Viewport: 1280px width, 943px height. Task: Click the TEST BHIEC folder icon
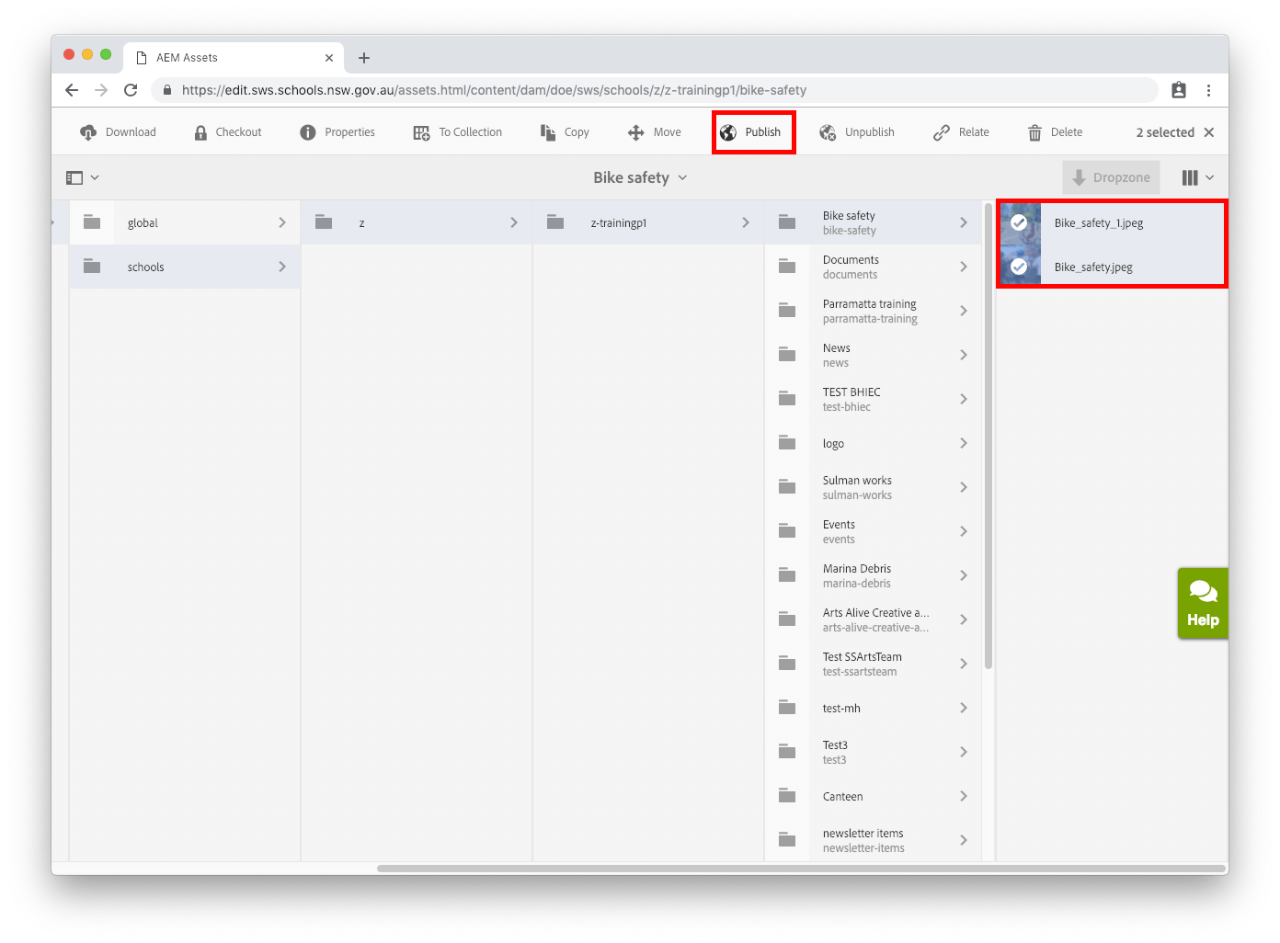[787, 399]
